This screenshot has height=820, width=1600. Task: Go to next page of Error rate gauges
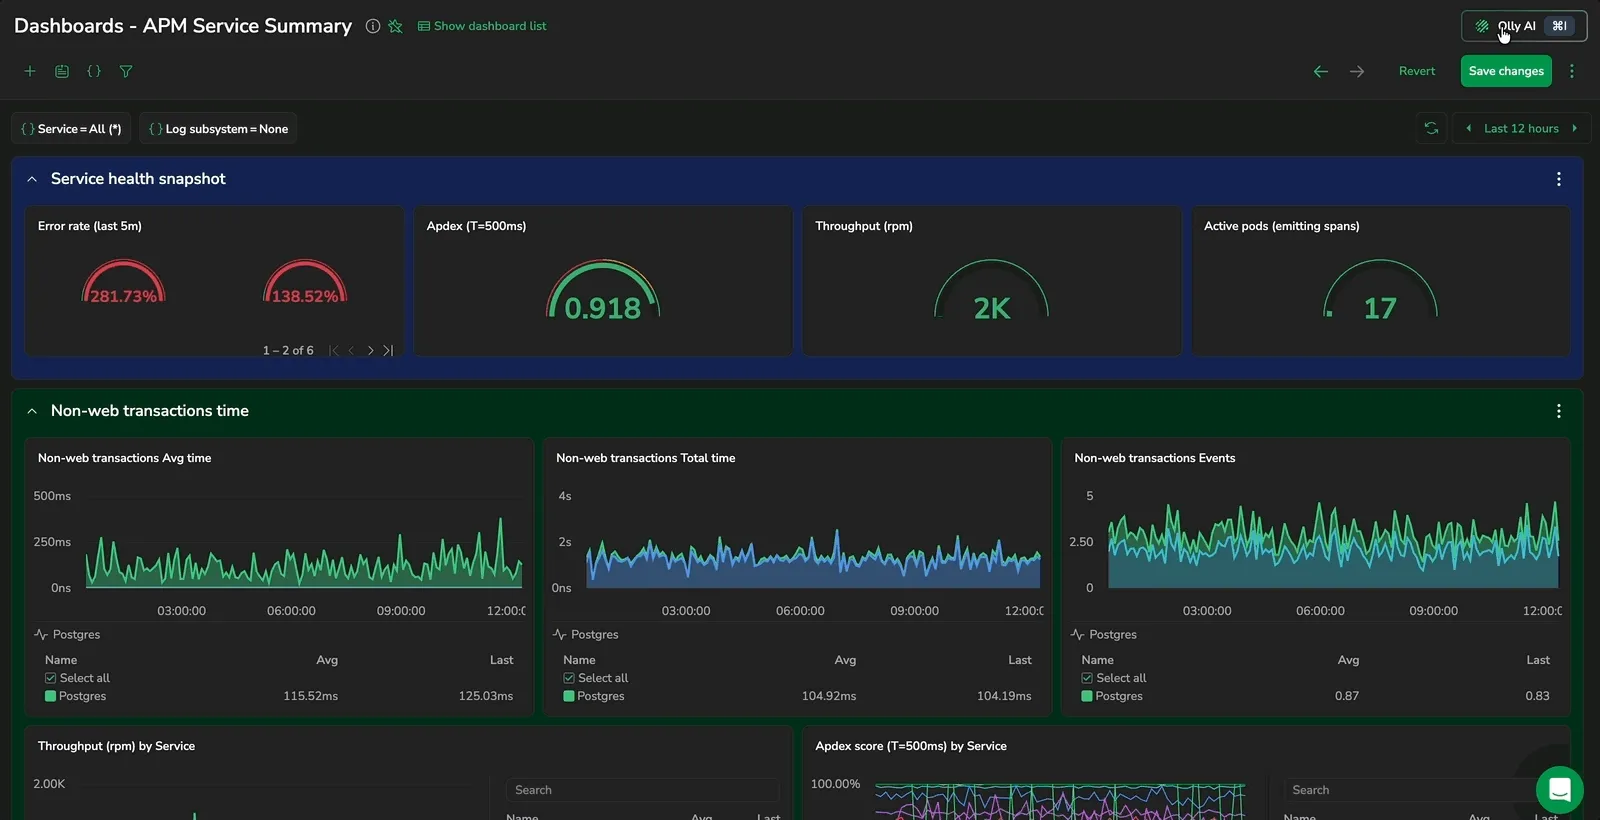pos(370,350)
